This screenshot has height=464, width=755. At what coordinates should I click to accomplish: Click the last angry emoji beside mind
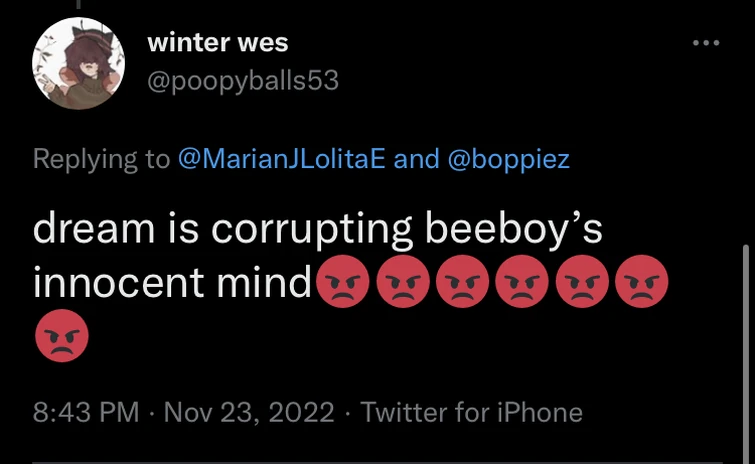point(641,285)
